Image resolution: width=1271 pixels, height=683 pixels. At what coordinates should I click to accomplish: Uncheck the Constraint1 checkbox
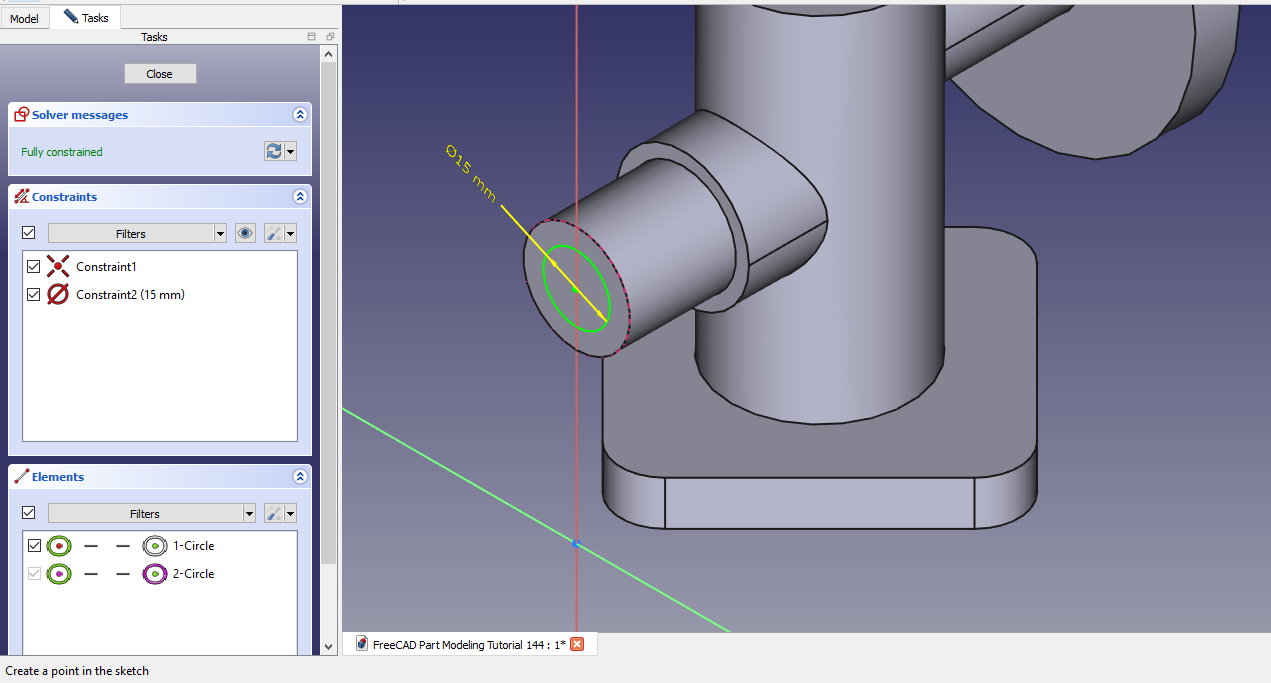[x=34, y=267]
